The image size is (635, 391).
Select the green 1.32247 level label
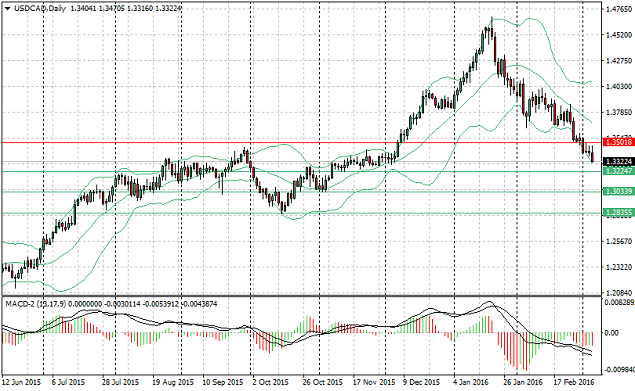tap(618, 171)
